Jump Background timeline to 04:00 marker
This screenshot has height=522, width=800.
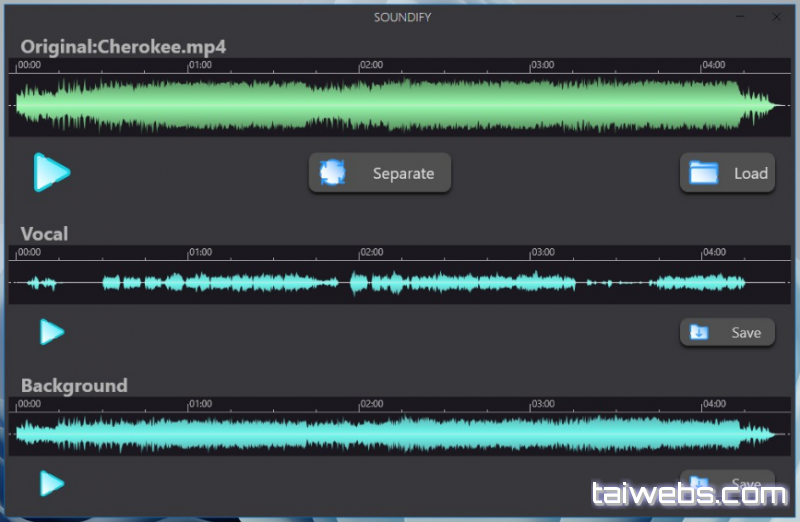pyautogui.click(x=713, y=404)
